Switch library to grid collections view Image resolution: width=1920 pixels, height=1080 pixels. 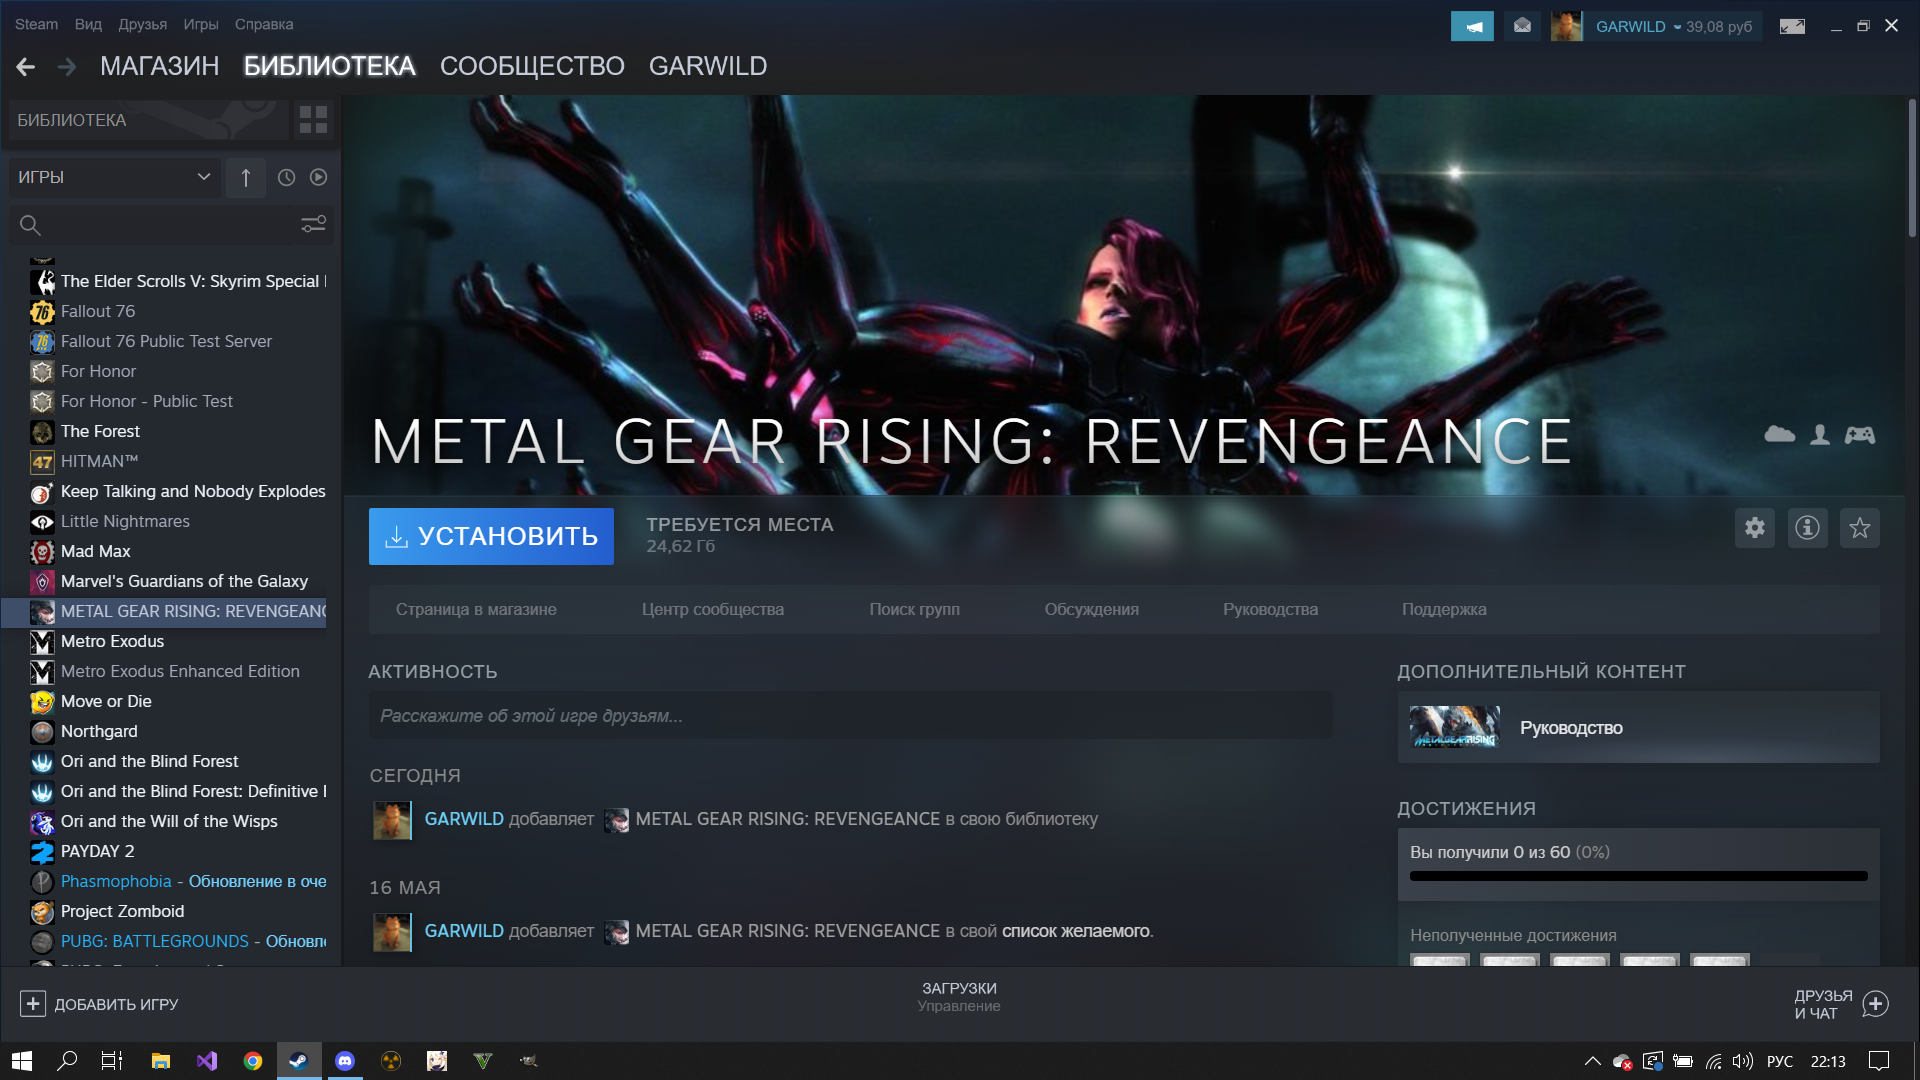click(313, 120)
